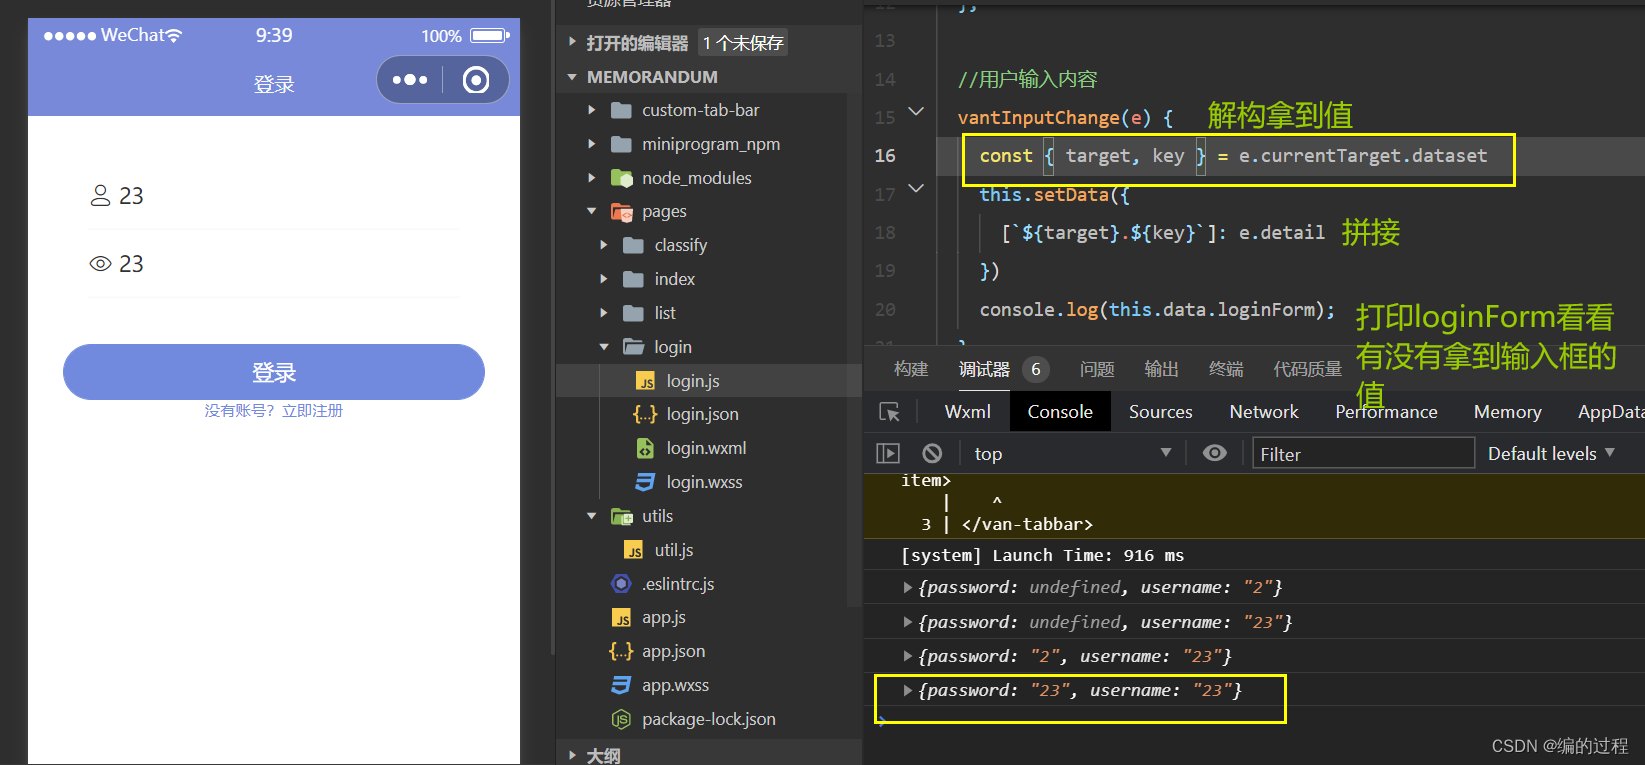This screenshot has width=1645, height=765.
Task: Click the password field showing 23
Action: pos(274,264)
